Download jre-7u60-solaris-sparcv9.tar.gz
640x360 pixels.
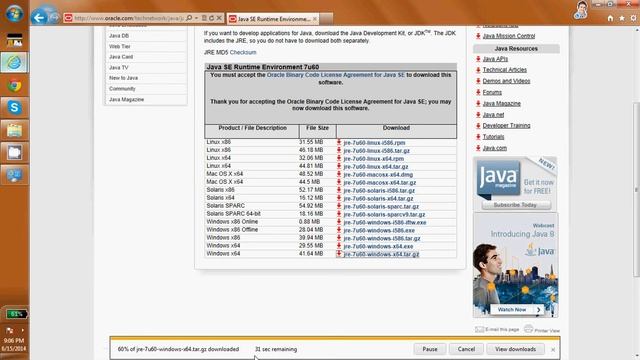click(x=384, y=214)
